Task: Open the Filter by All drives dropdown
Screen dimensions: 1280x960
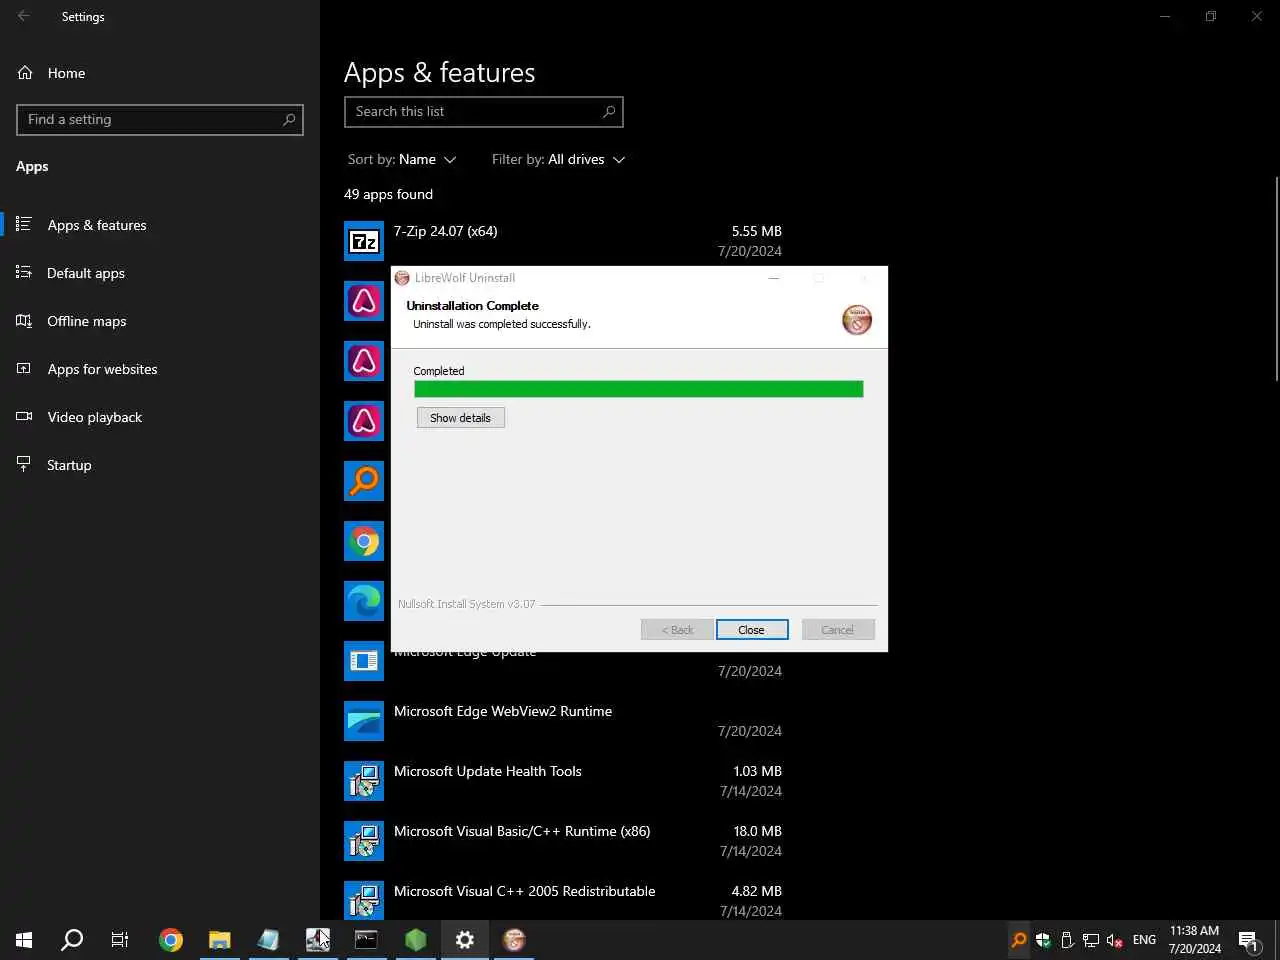Action: [x=558, y=159]
